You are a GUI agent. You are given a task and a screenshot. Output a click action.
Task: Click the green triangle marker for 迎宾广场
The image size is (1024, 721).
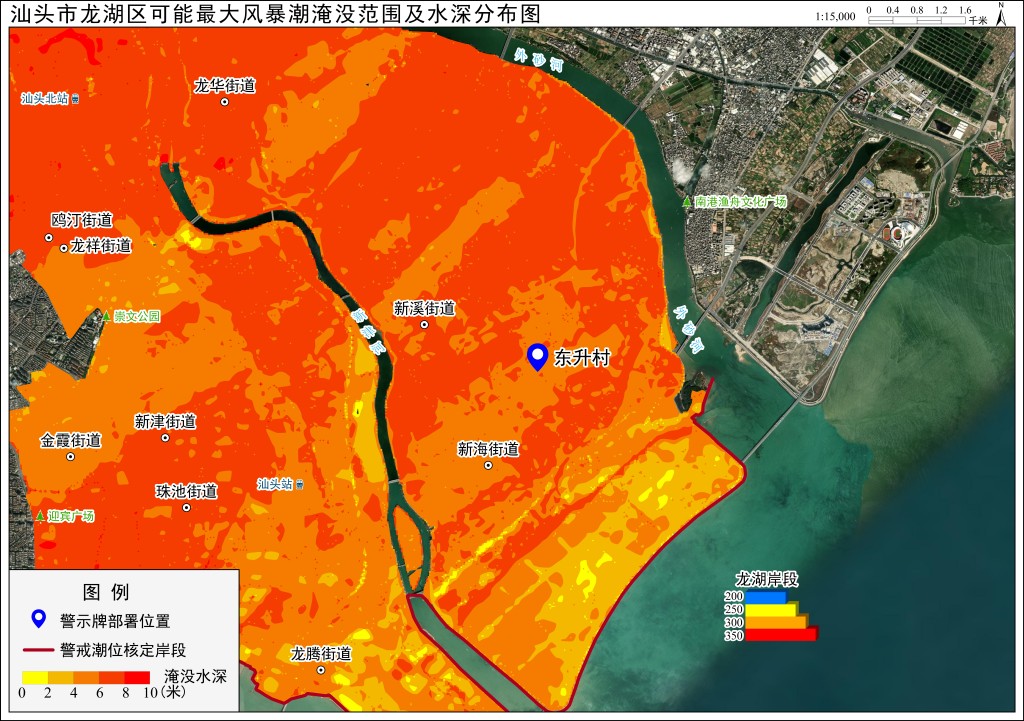coord(40,516)
